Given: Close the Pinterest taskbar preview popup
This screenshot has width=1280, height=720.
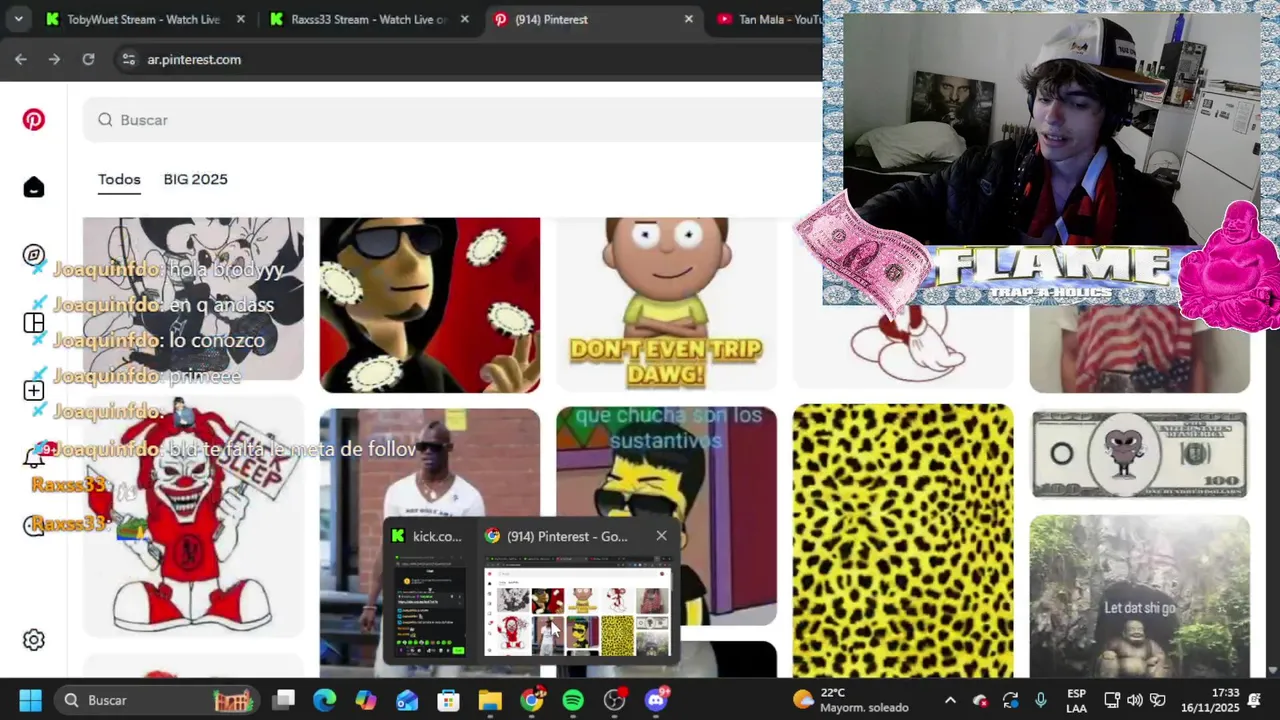Looking at the screenshot, I should tap(661, 536).
